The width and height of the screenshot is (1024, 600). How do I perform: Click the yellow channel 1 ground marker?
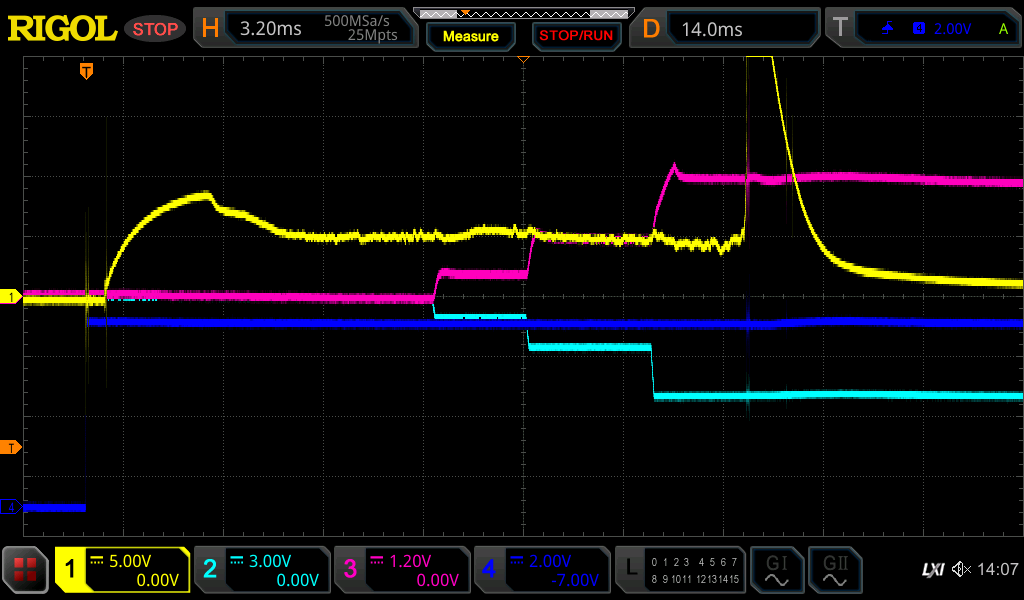pos(11,297)
